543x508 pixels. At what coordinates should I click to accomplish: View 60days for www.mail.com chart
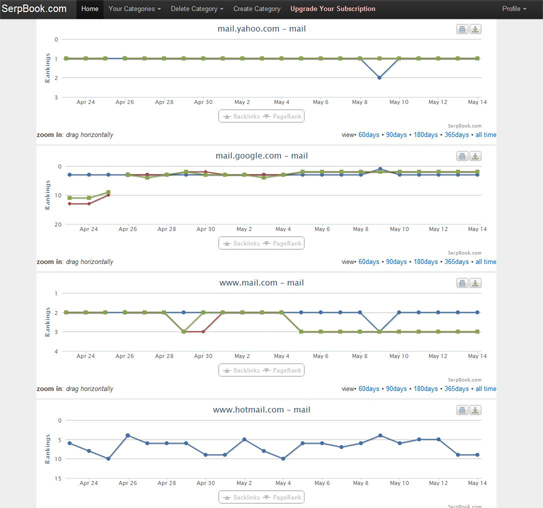pos(368,389)
